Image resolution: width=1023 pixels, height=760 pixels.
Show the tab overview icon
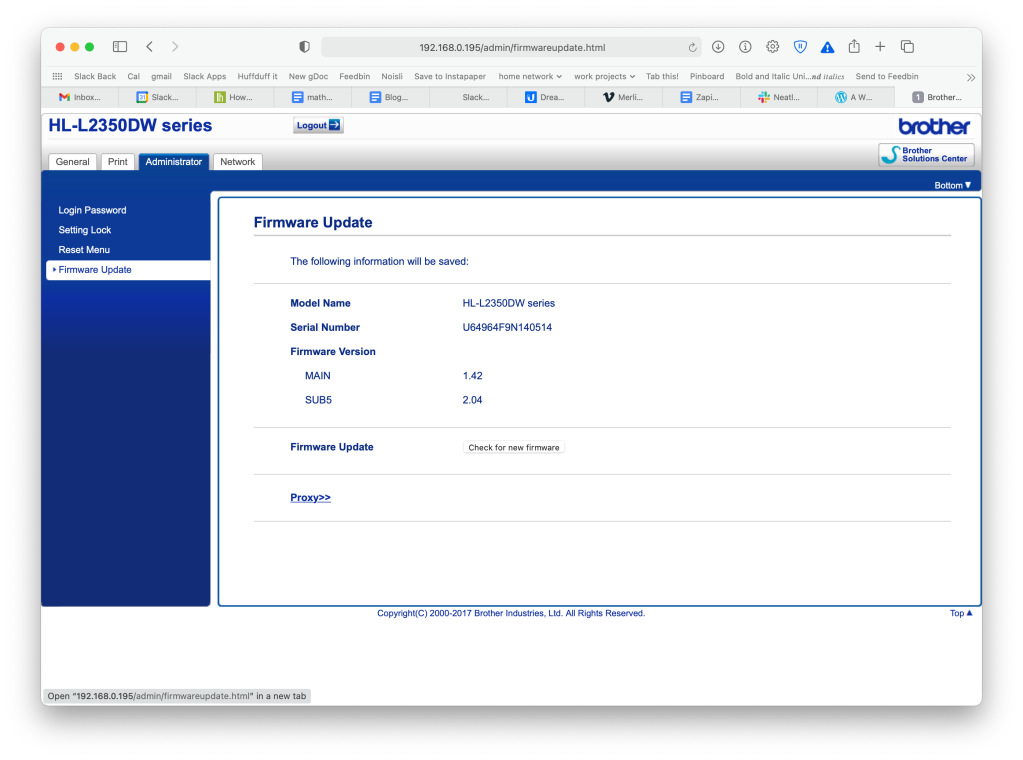[x=907, y=46]
